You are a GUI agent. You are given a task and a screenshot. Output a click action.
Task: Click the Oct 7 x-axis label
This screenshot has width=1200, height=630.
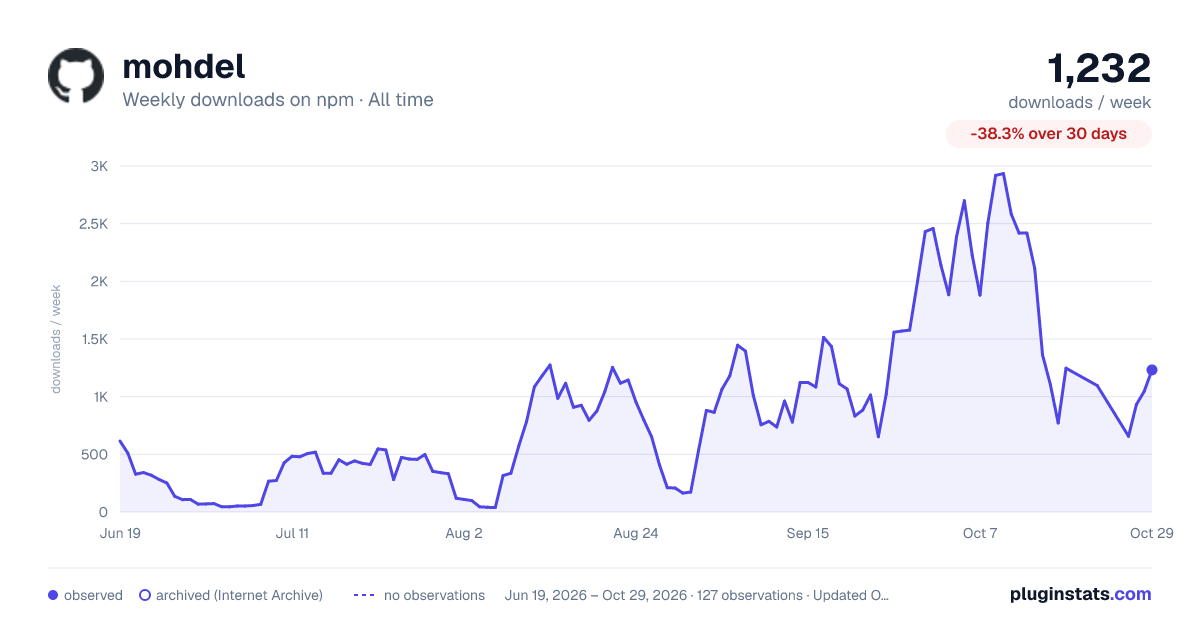click(980, 533)
